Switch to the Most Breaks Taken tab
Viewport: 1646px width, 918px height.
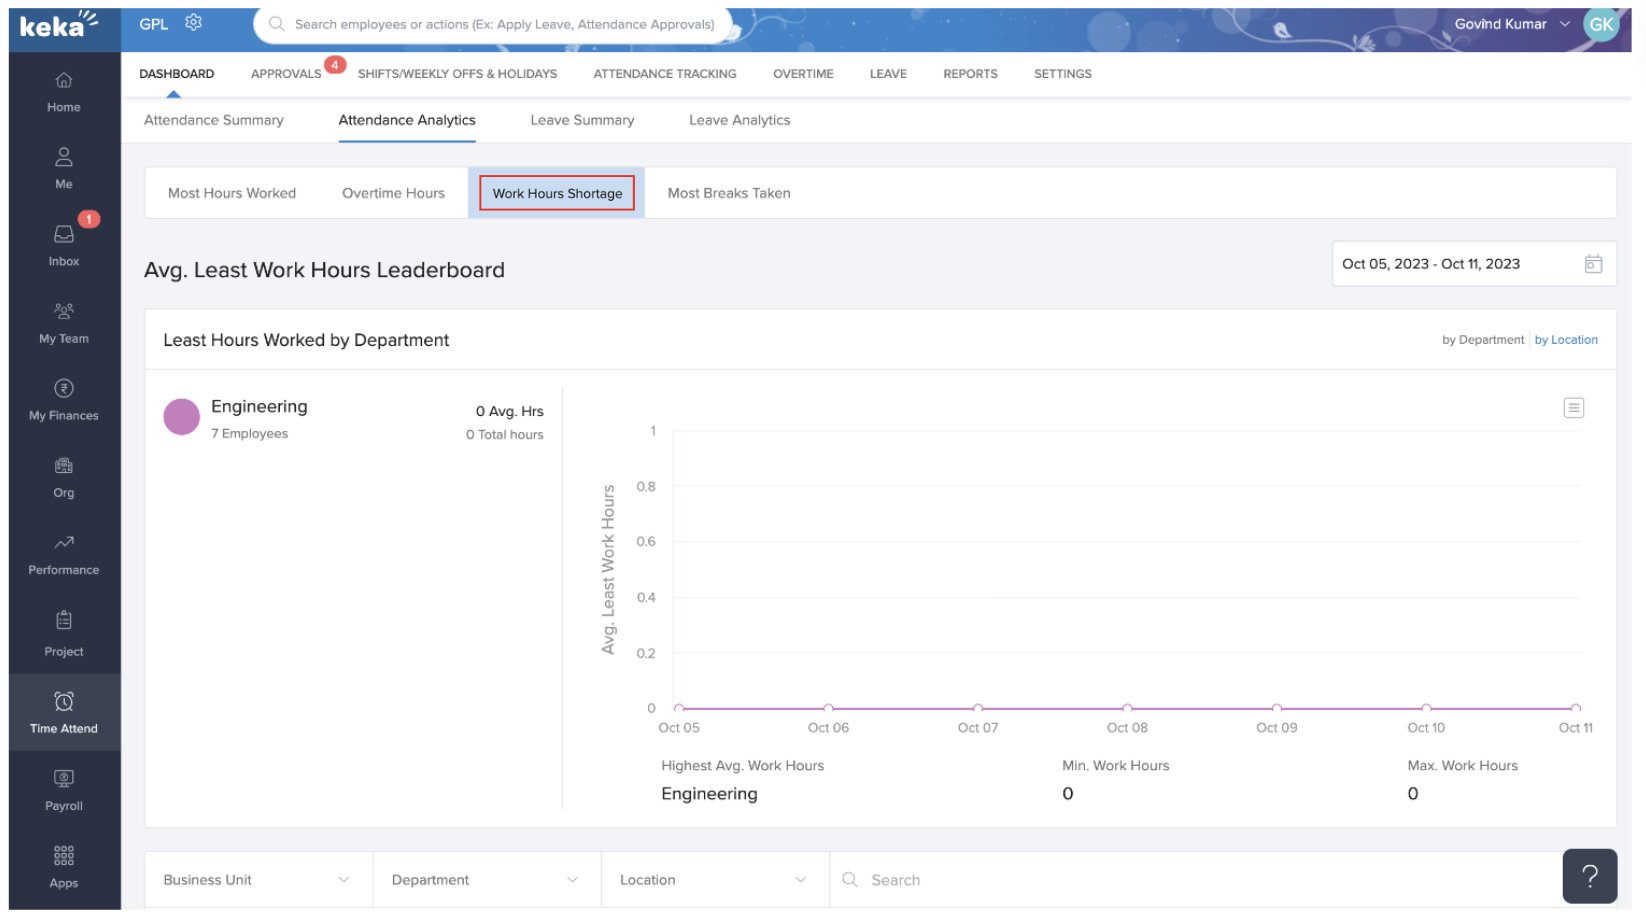click(x=728, y=193)
